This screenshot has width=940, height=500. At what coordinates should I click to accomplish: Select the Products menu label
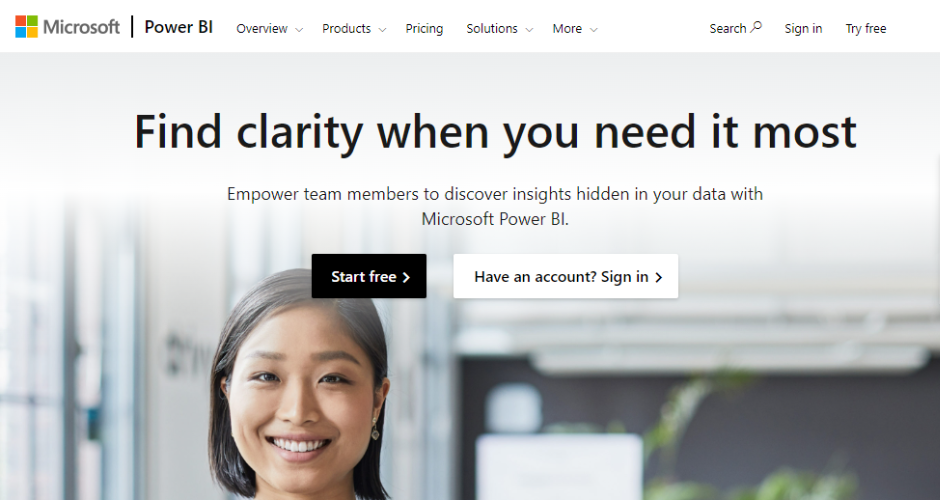coord(347,29)
